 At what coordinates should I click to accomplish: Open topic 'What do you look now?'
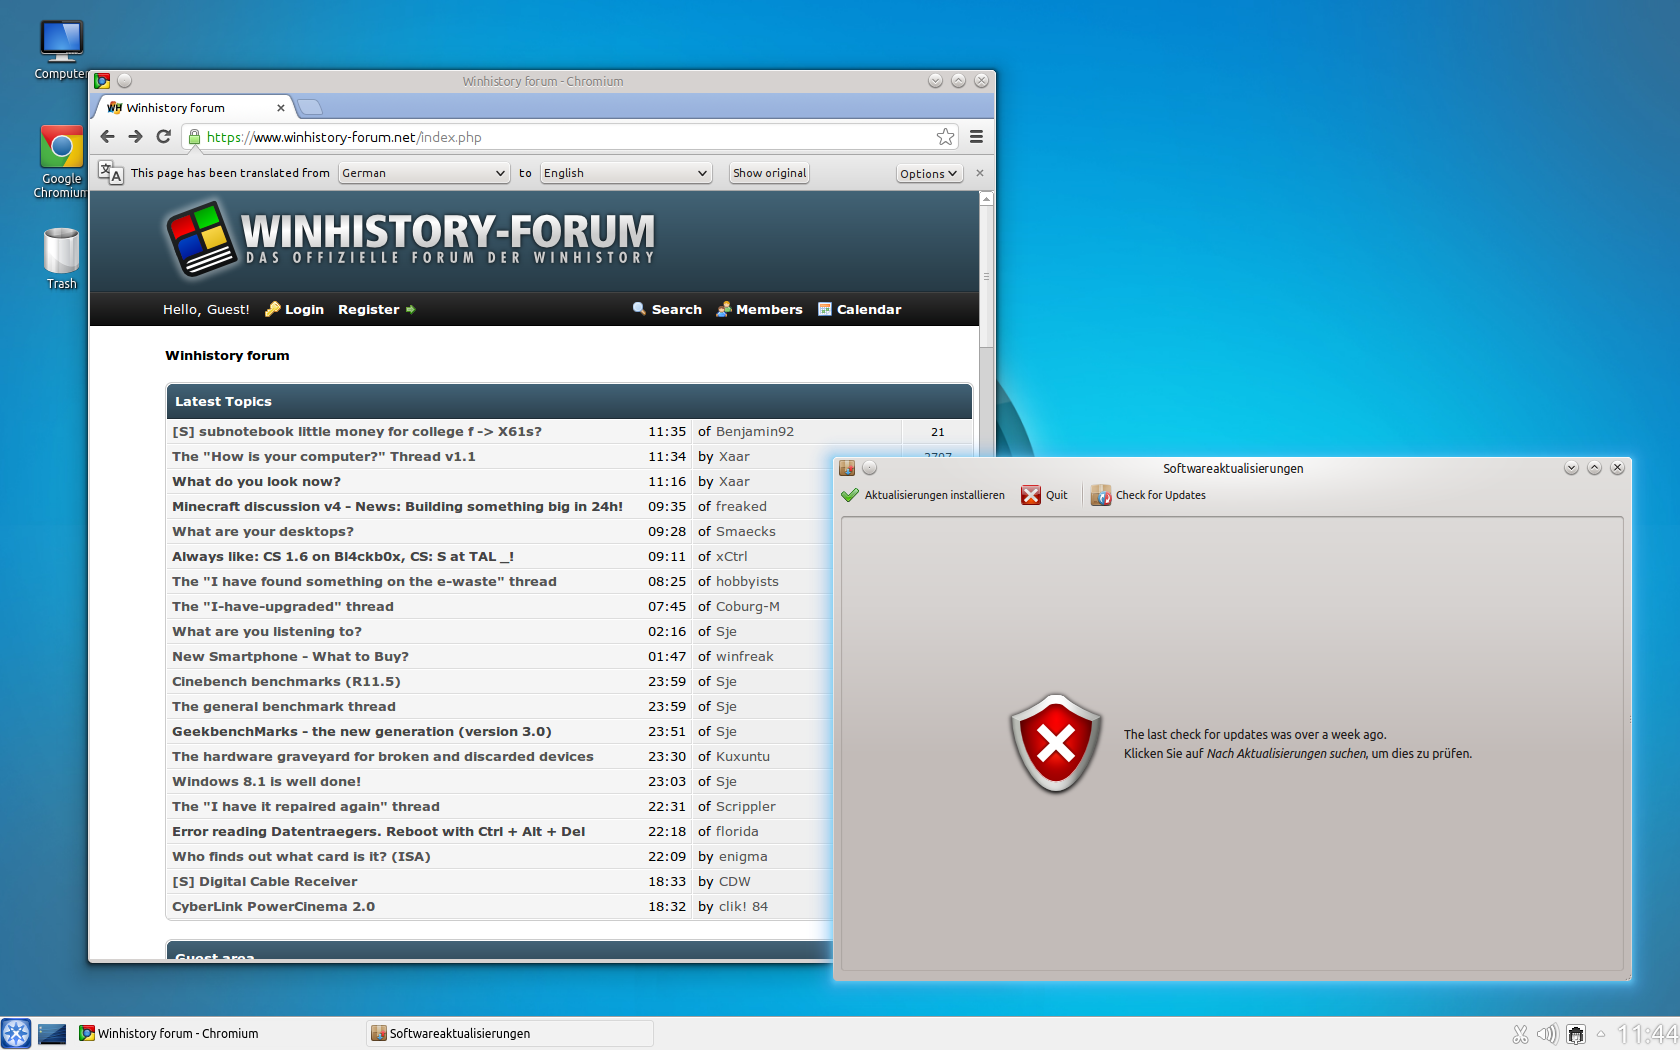(256, 482)
